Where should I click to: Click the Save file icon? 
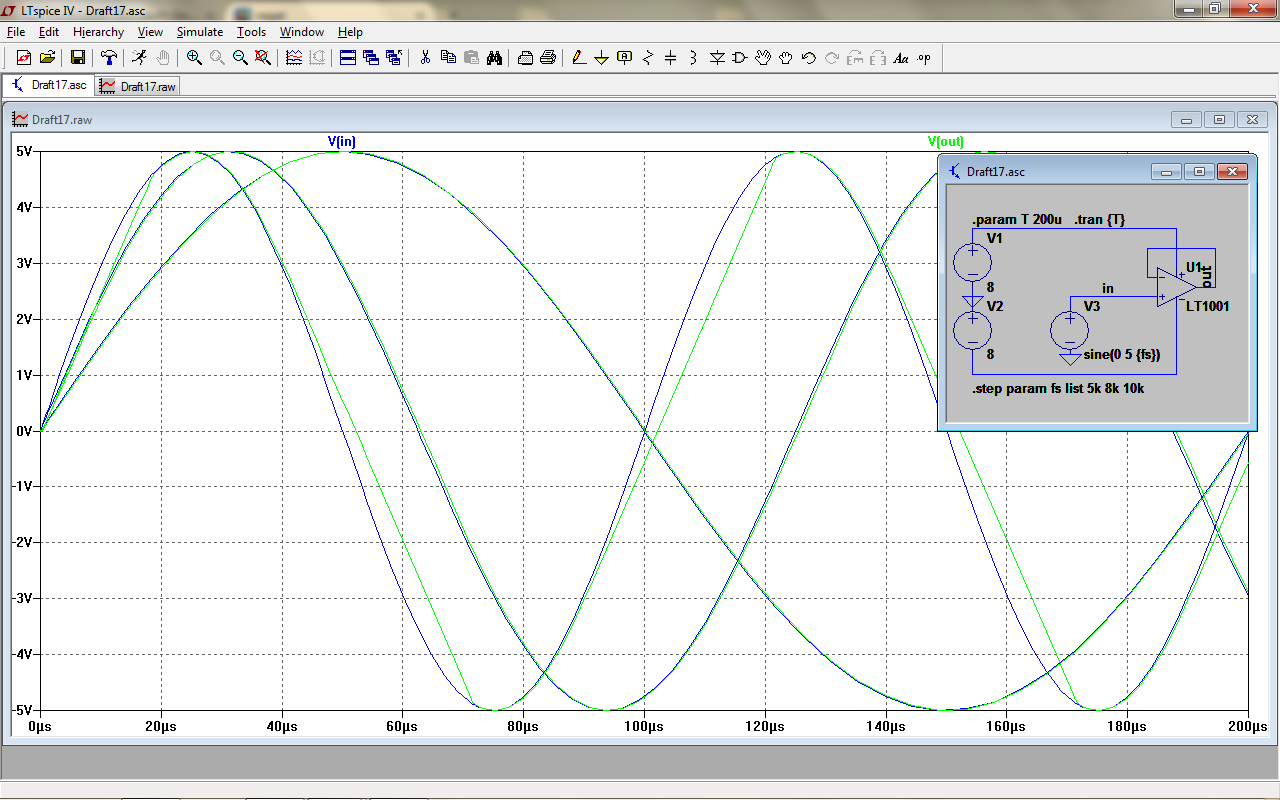tap(77, 58)
